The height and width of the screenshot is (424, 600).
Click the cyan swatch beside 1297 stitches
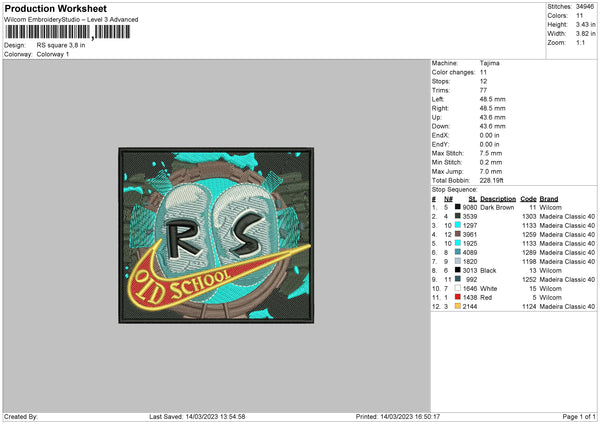pyautogui.click(x=457, y=225)
